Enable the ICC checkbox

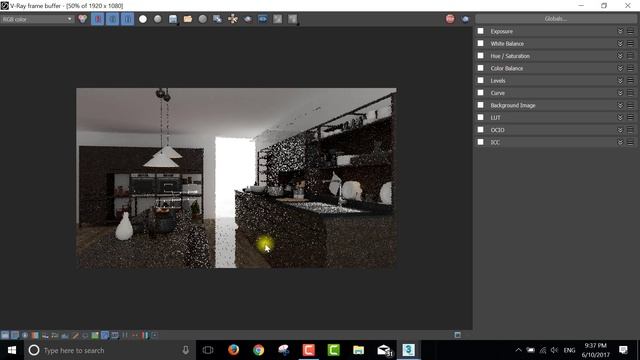(x=480, y=142)
